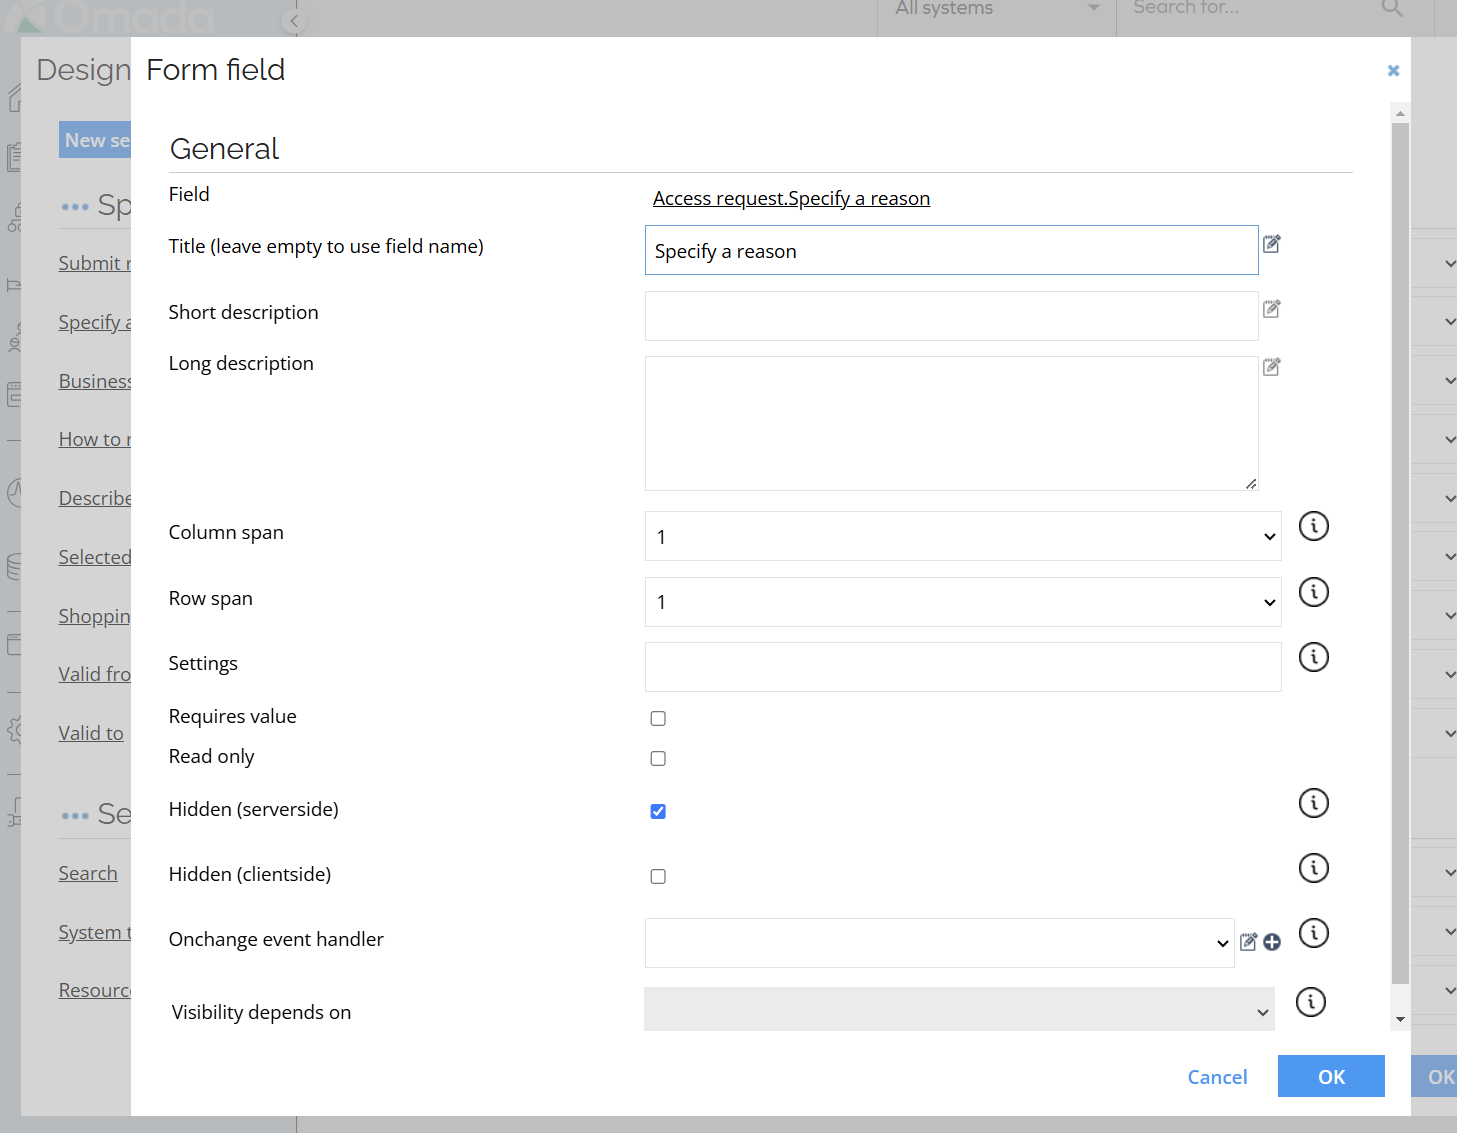Open translation editor icon beside Short description
The height and width of the screenshot is (1133, 1457).
click(1272, 309)
